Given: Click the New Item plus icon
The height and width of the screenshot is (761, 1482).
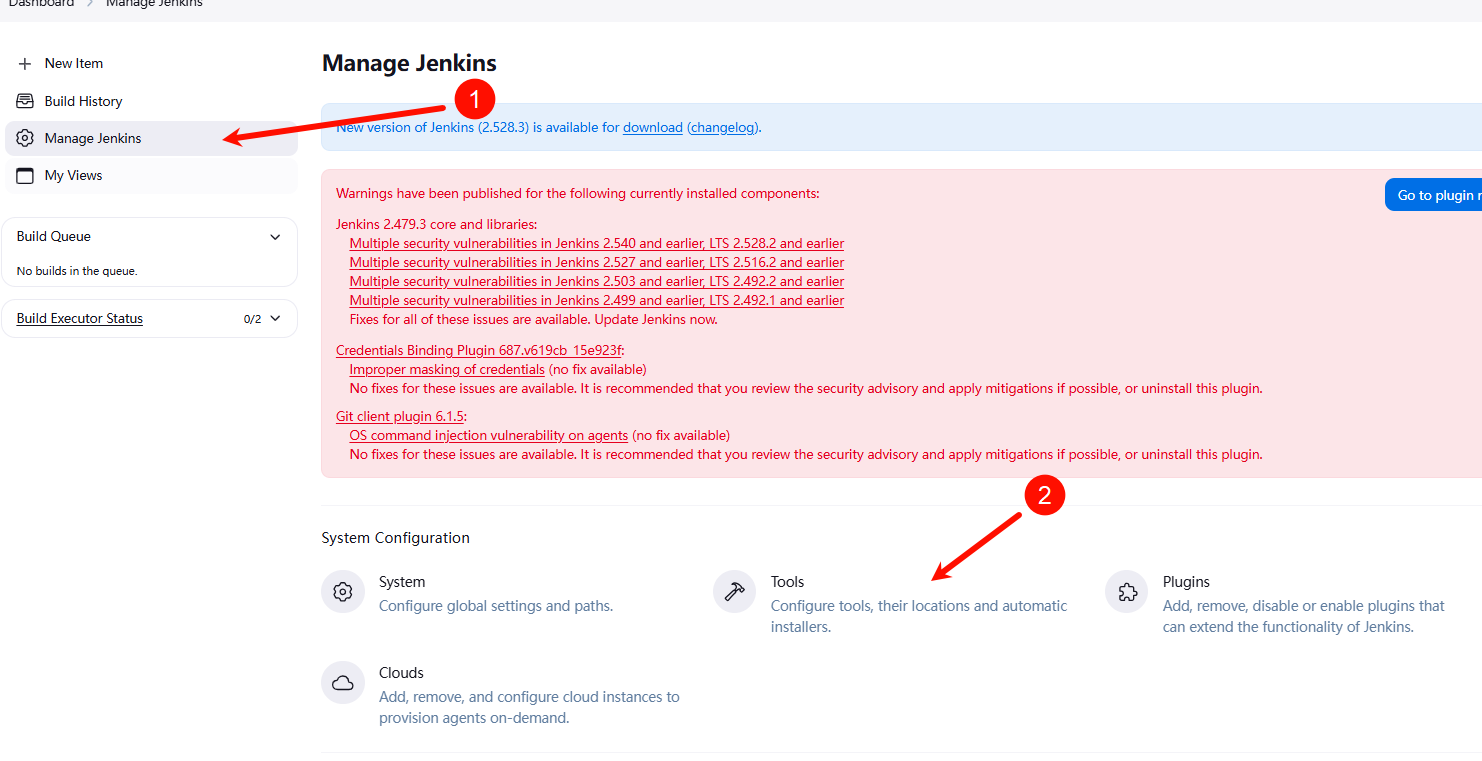Looking at the screenshot, I should click(25, 64).
